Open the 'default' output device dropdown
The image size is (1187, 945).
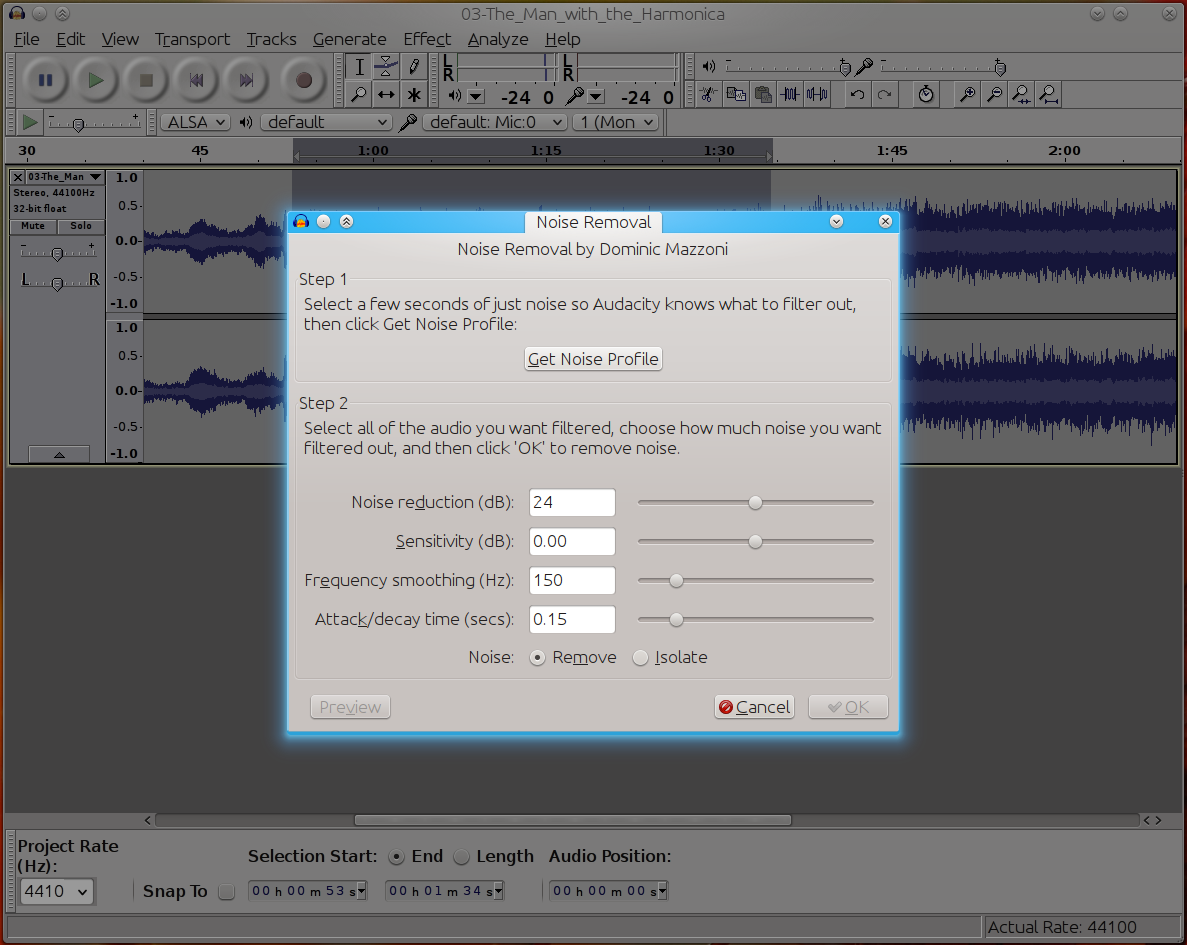[x=326, y=122]
